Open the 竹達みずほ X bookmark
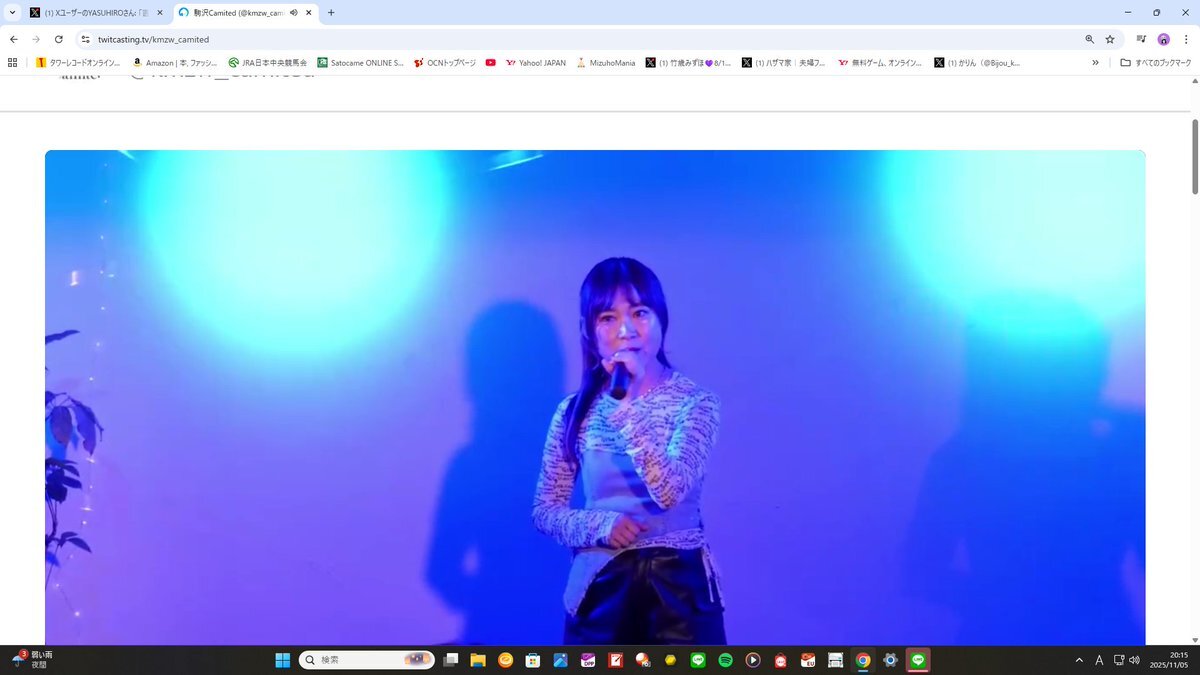This screenshot has width=1200, height=675. 689,62
